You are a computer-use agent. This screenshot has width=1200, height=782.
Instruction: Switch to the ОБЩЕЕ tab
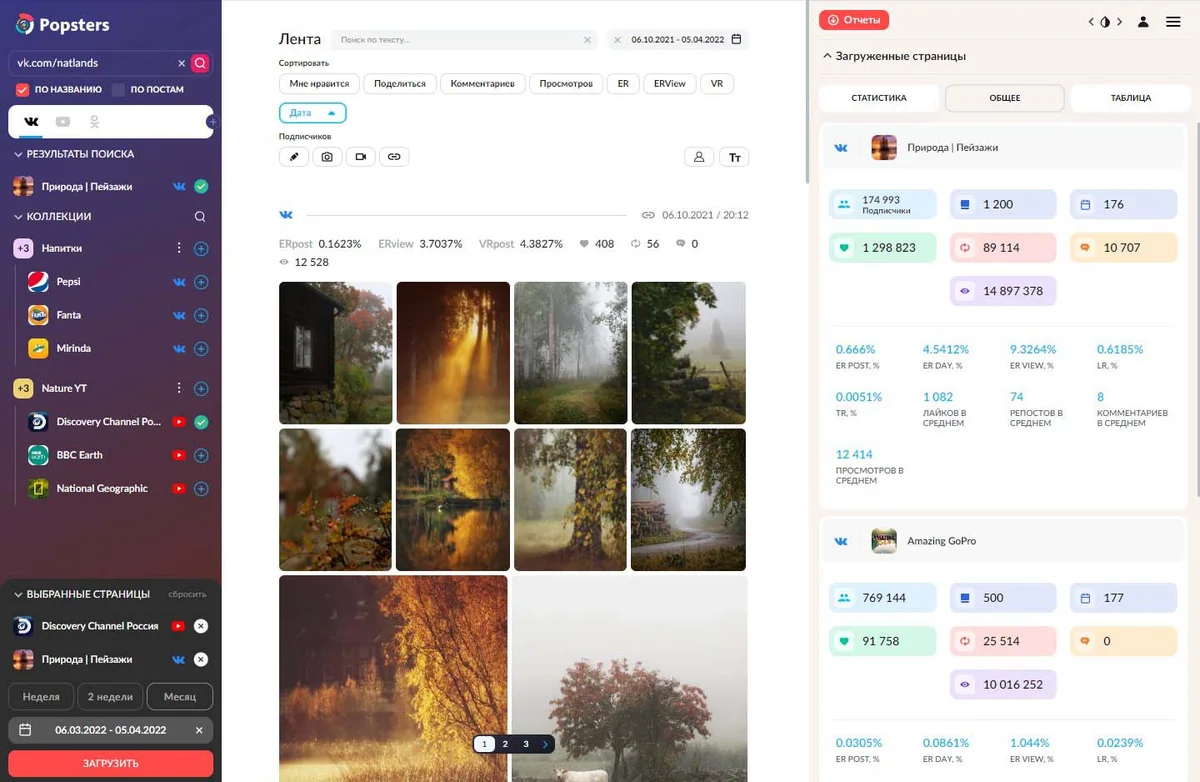point(1005,98)
